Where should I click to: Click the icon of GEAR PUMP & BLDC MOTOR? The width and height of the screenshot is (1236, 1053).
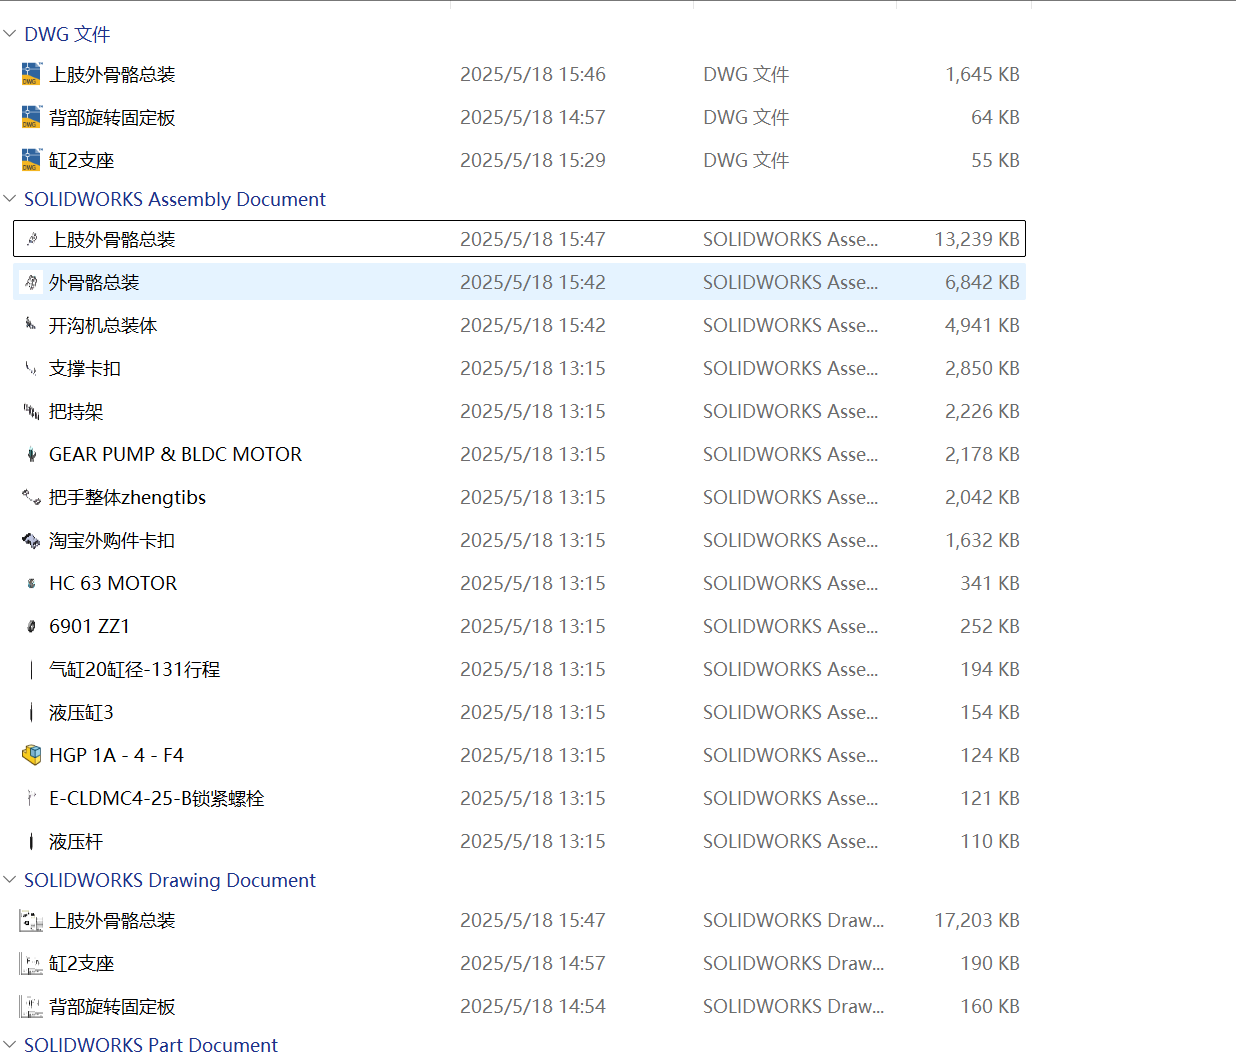tap(31, 454)
